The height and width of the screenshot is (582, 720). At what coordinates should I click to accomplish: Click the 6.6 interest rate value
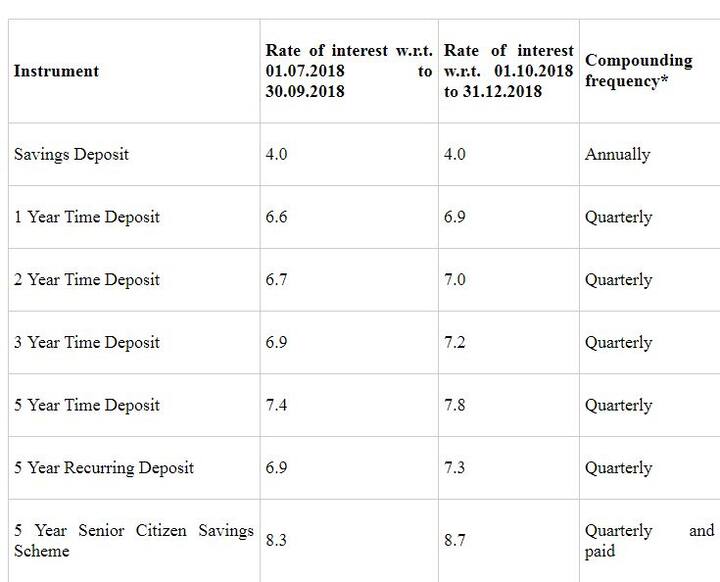pos(277,217)
